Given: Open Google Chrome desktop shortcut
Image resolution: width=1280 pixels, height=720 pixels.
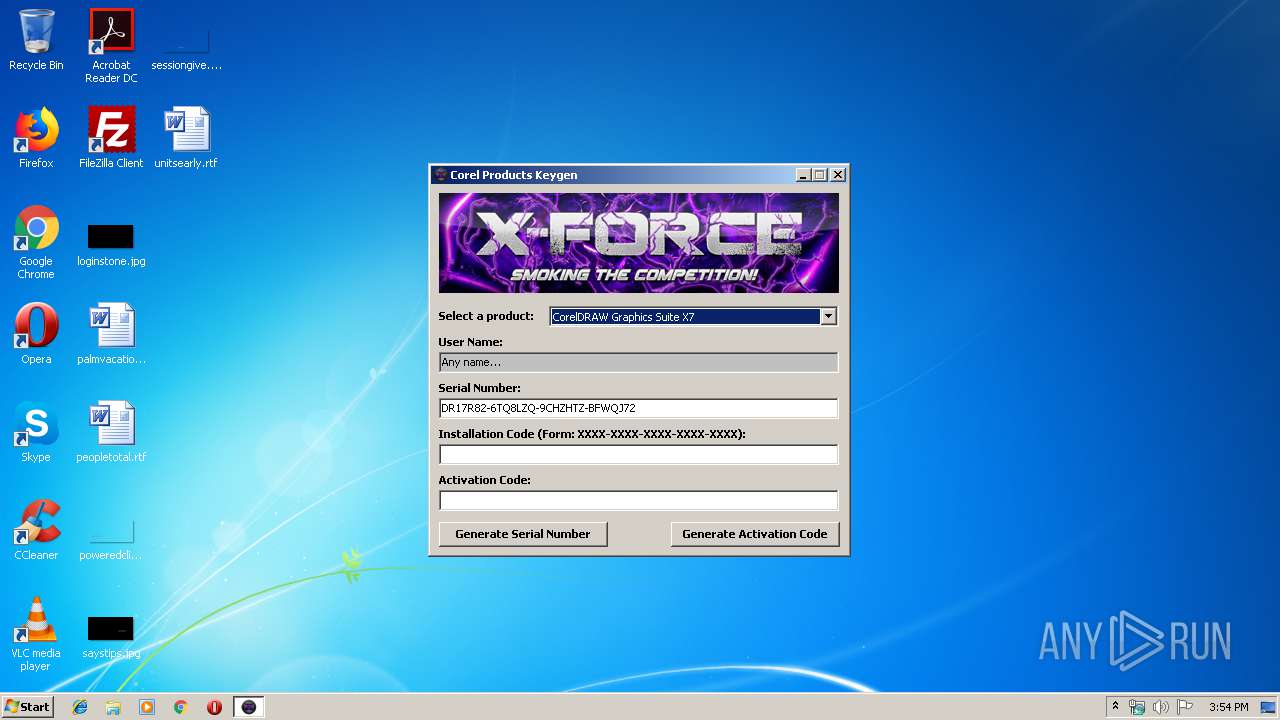Looking at the screenshot, I should pyautogui.click(x=36, y=242).
